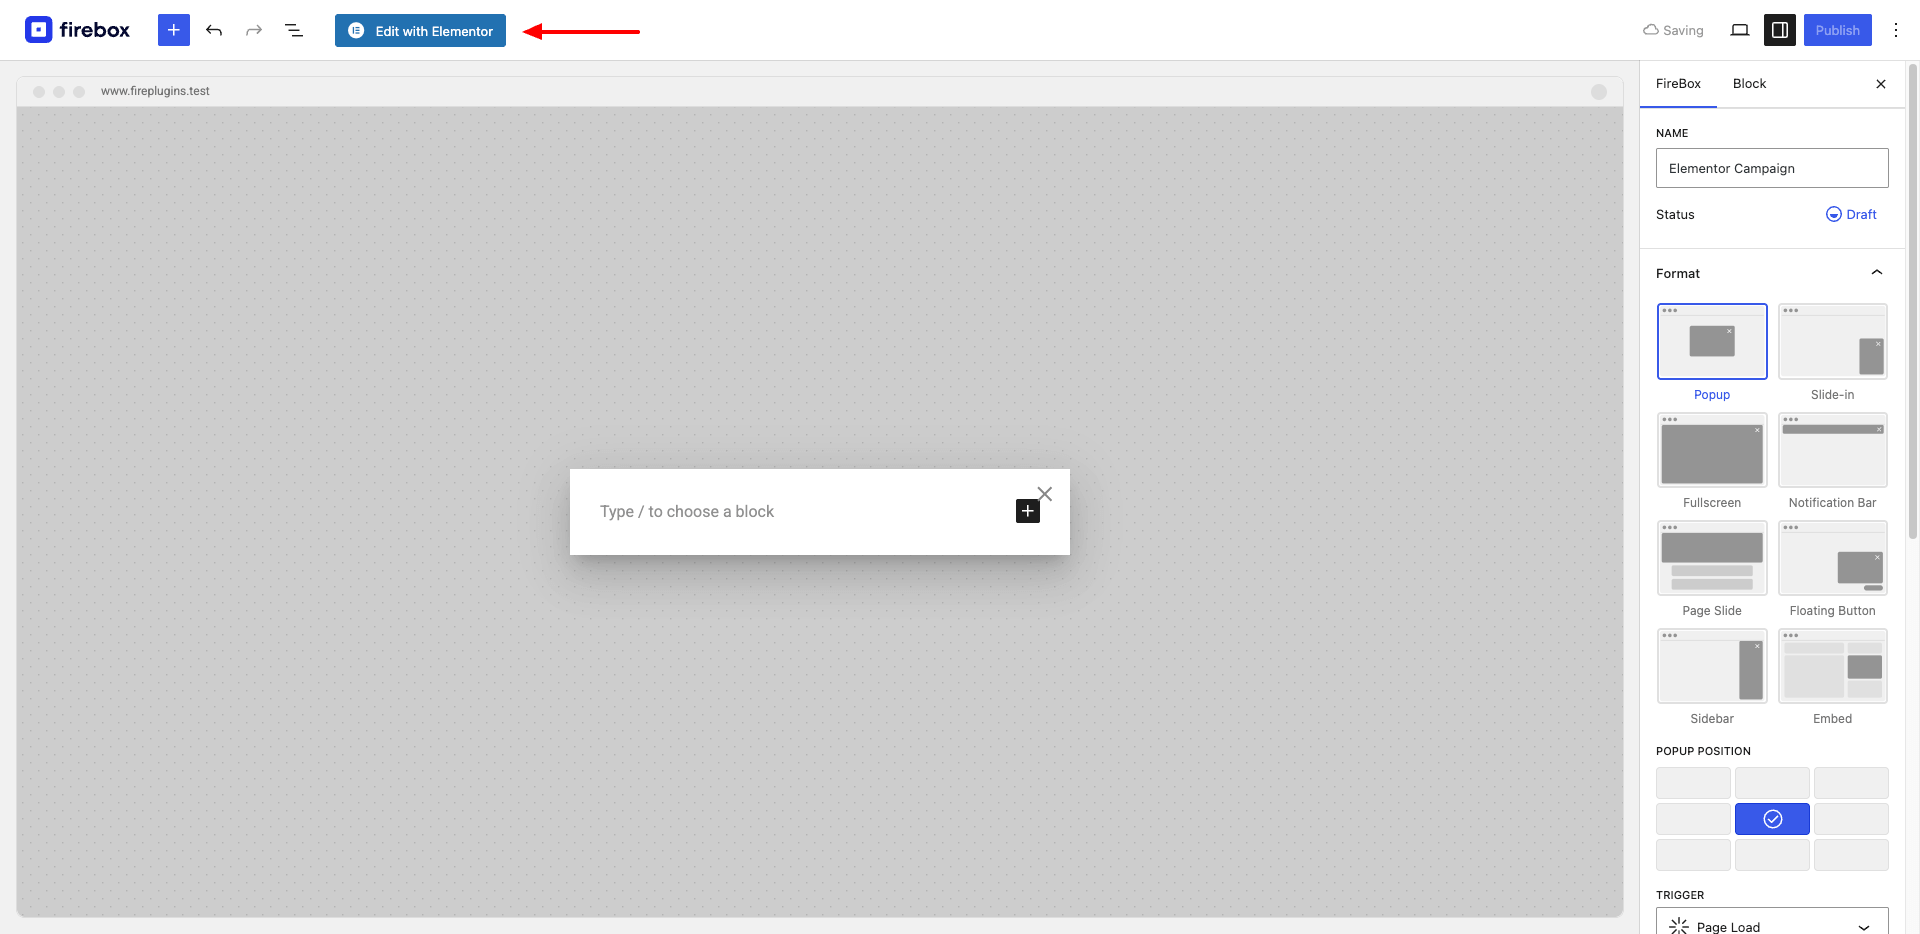Click the www.fireplugins.test address text
Screen dimensions: 1920x934
pyautogui.click(x=155, y=91)
